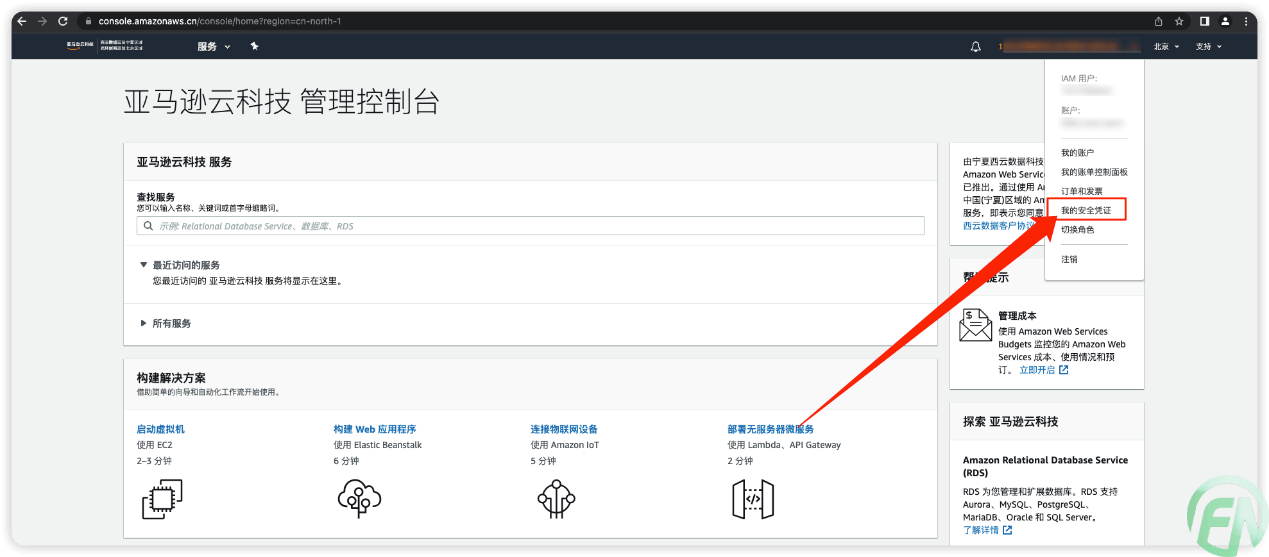Open the 支持 dropdown menu
The height and width of the screenshot is (557, 1269).
click(1208, 46)
